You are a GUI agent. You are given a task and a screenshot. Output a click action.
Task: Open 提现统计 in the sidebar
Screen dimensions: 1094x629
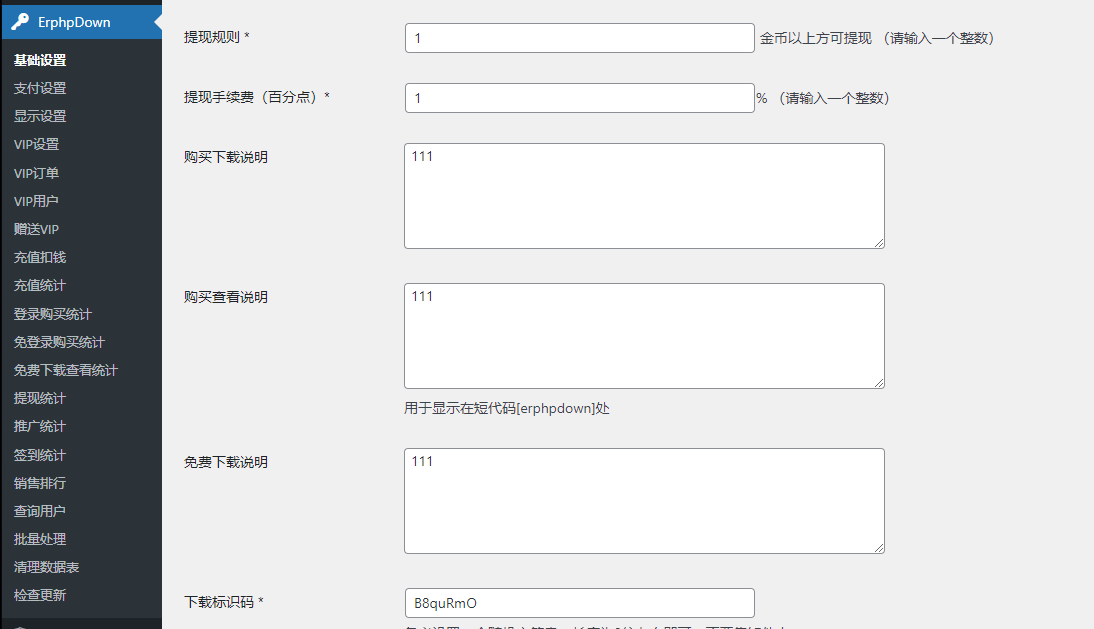coord(40,398)
